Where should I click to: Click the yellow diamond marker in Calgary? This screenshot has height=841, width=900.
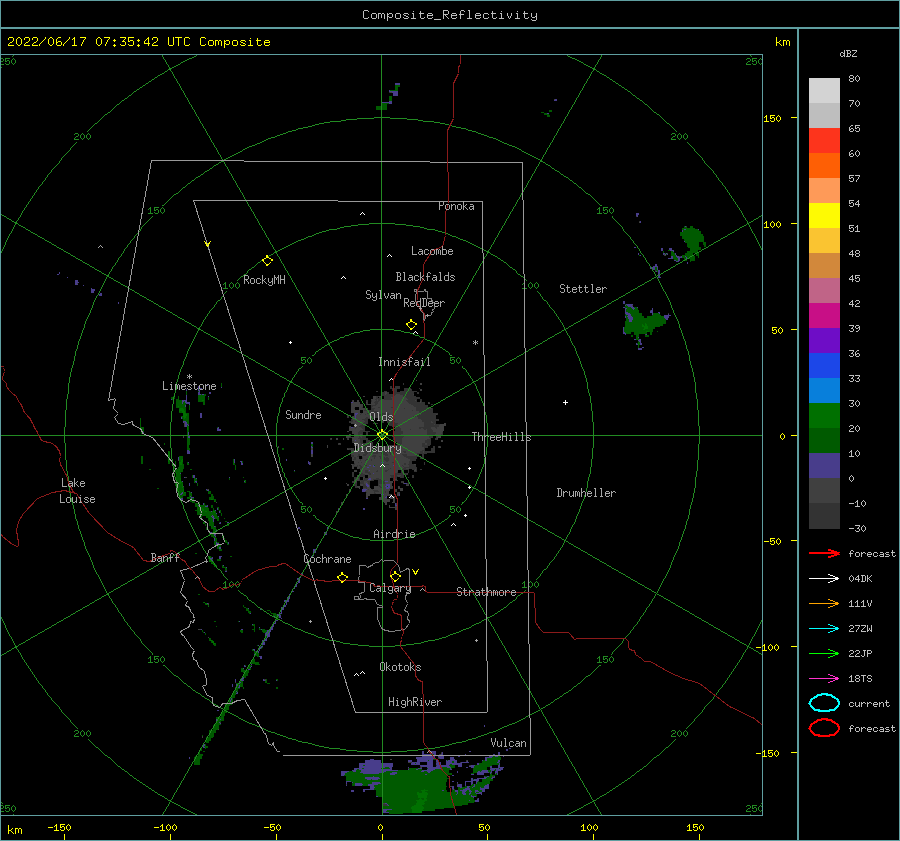click(395, 576)
